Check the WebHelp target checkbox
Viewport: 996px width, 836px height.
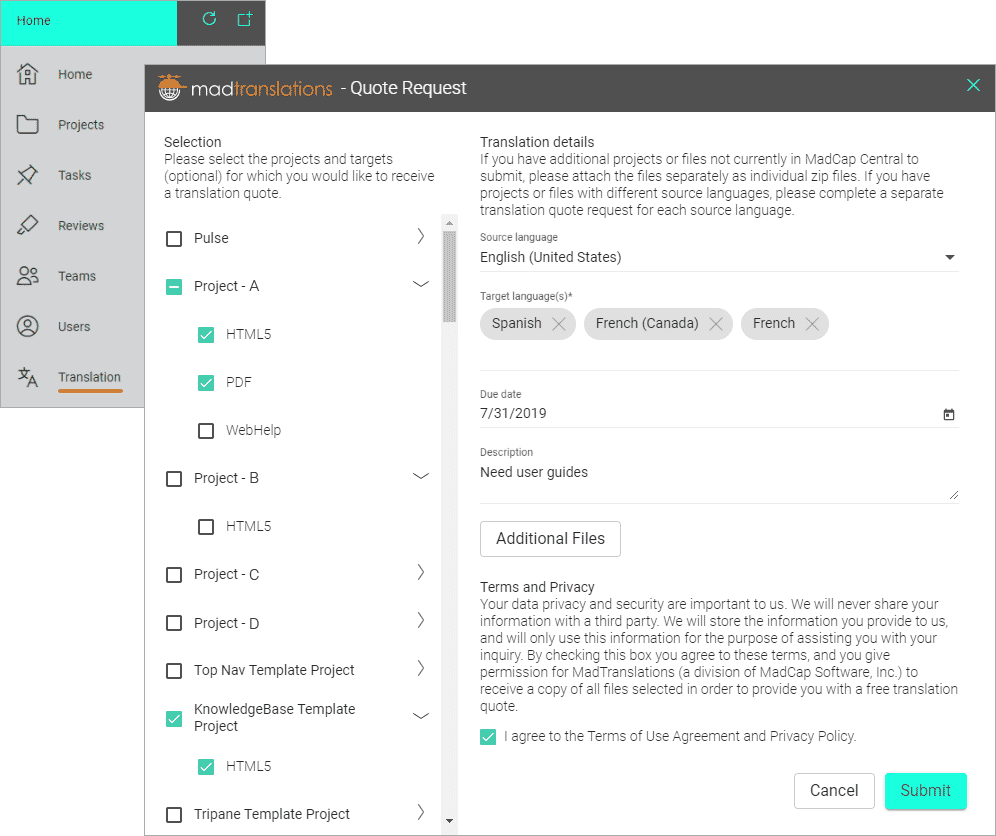point(206,431)
